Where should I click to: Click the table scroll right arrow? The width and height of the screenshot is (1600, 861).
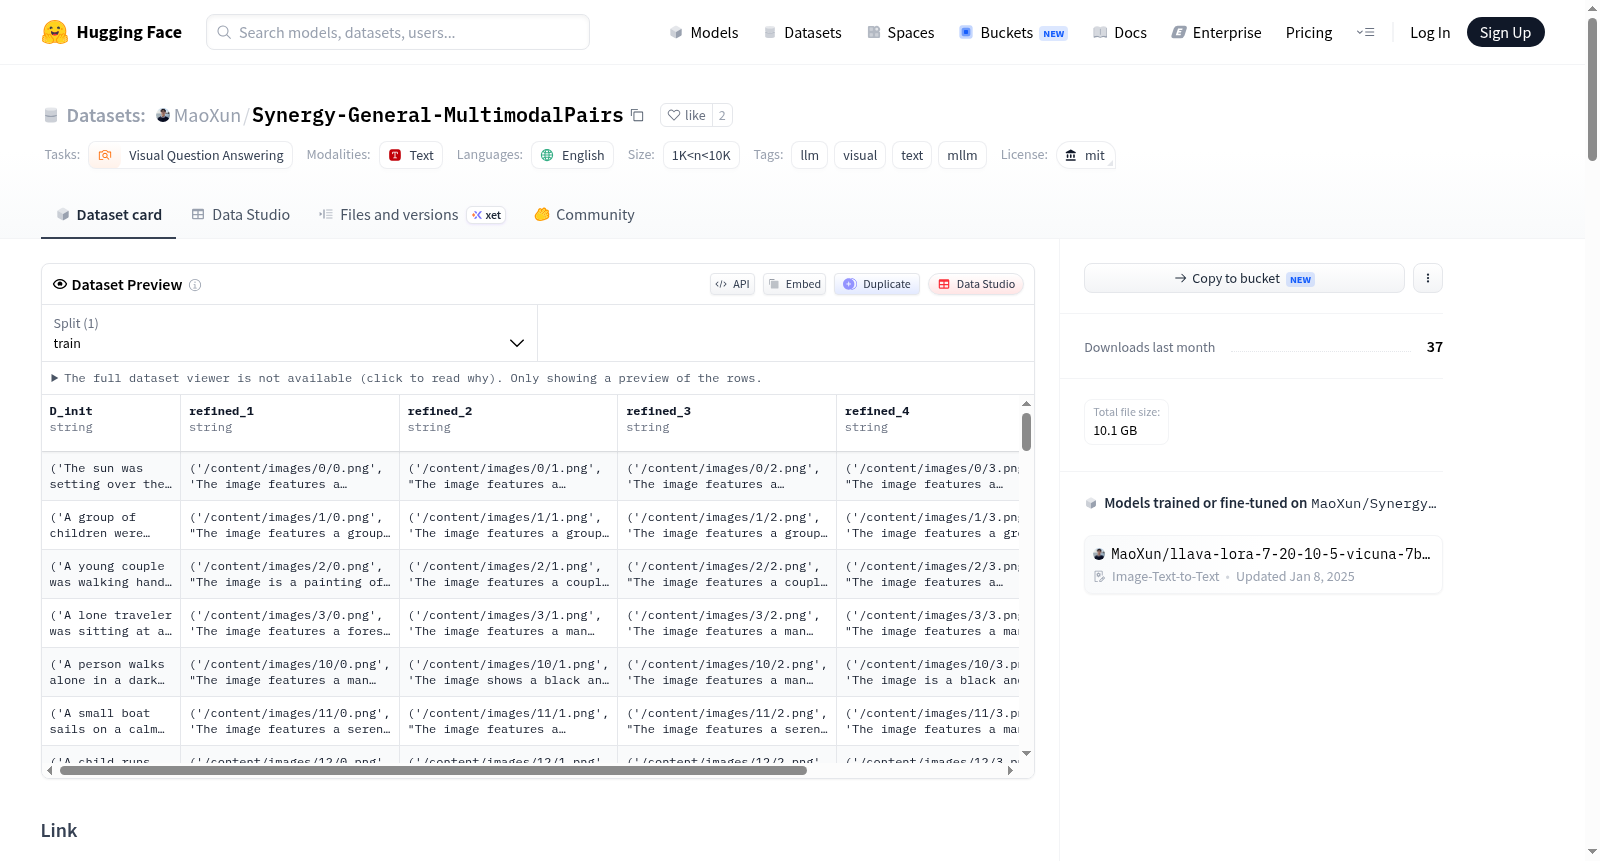(1010, 770)
